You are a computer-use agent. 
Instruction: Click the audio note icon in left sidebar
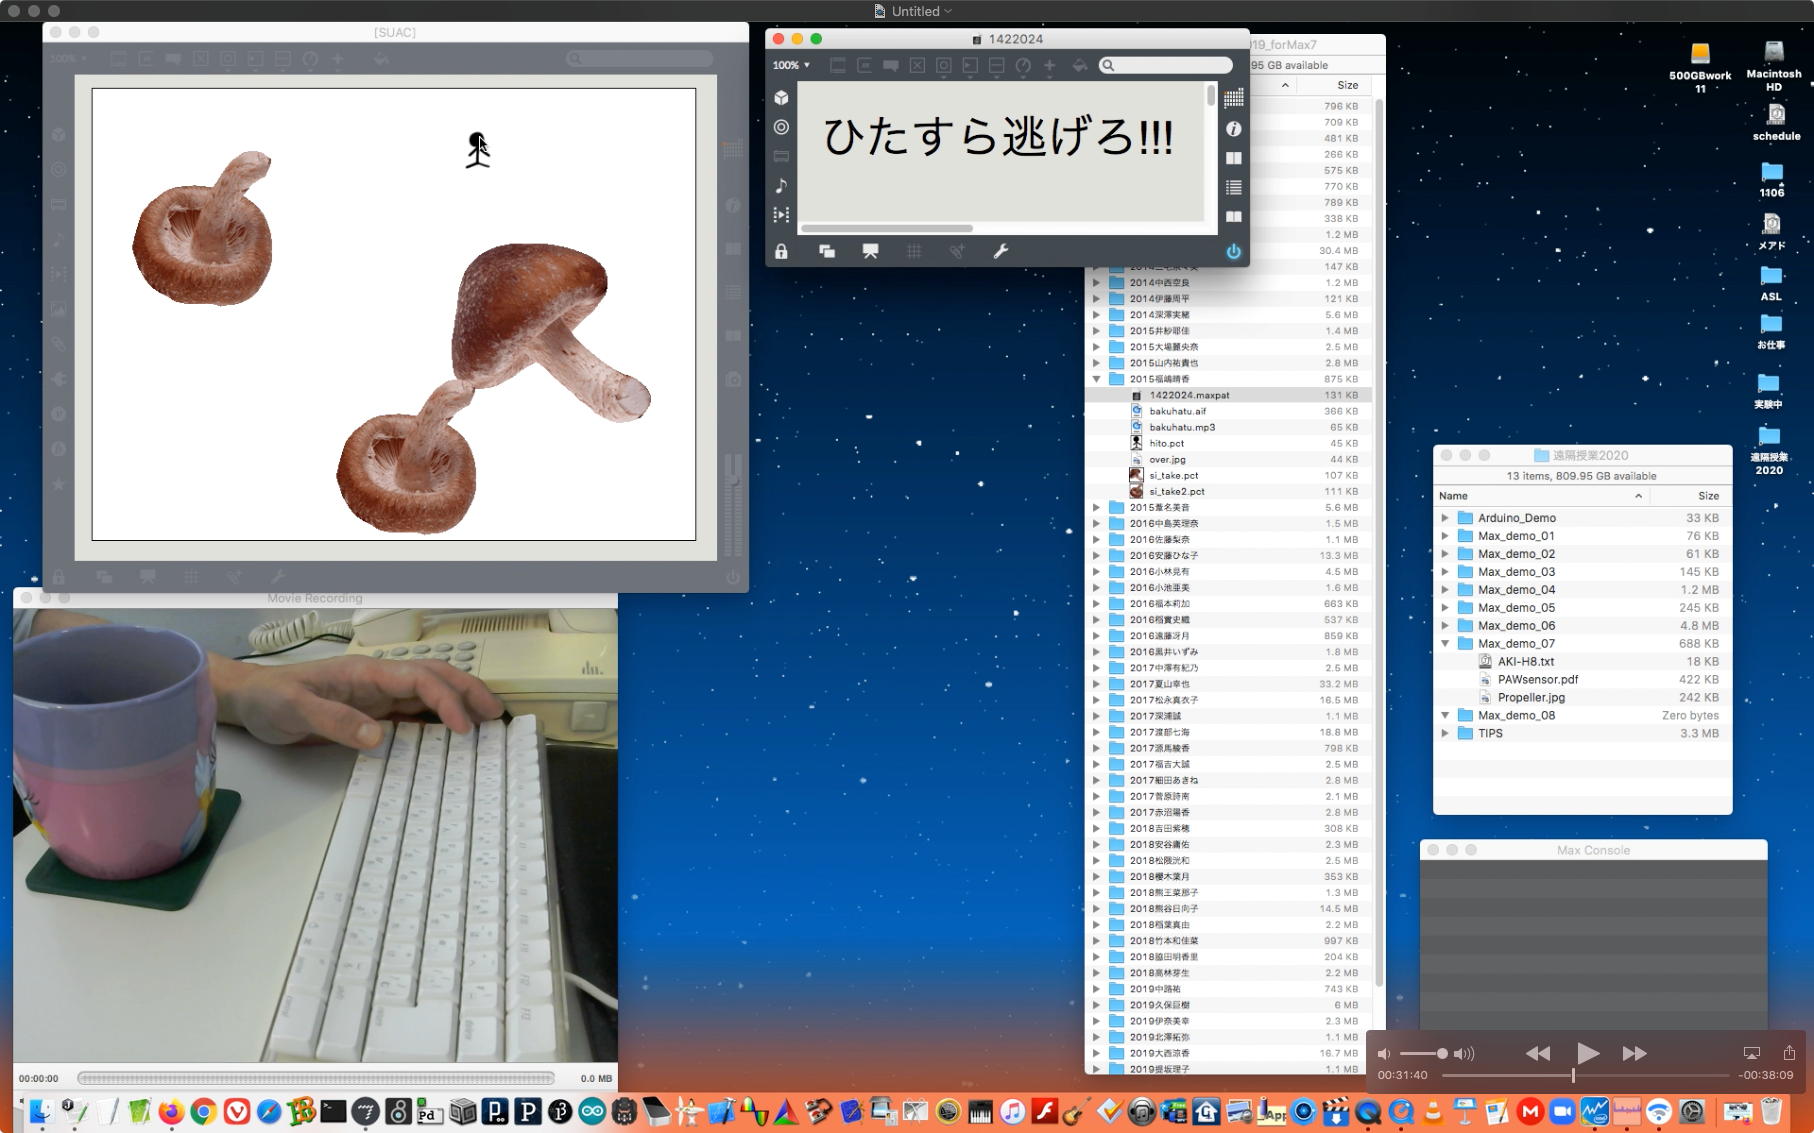[781, 186]
